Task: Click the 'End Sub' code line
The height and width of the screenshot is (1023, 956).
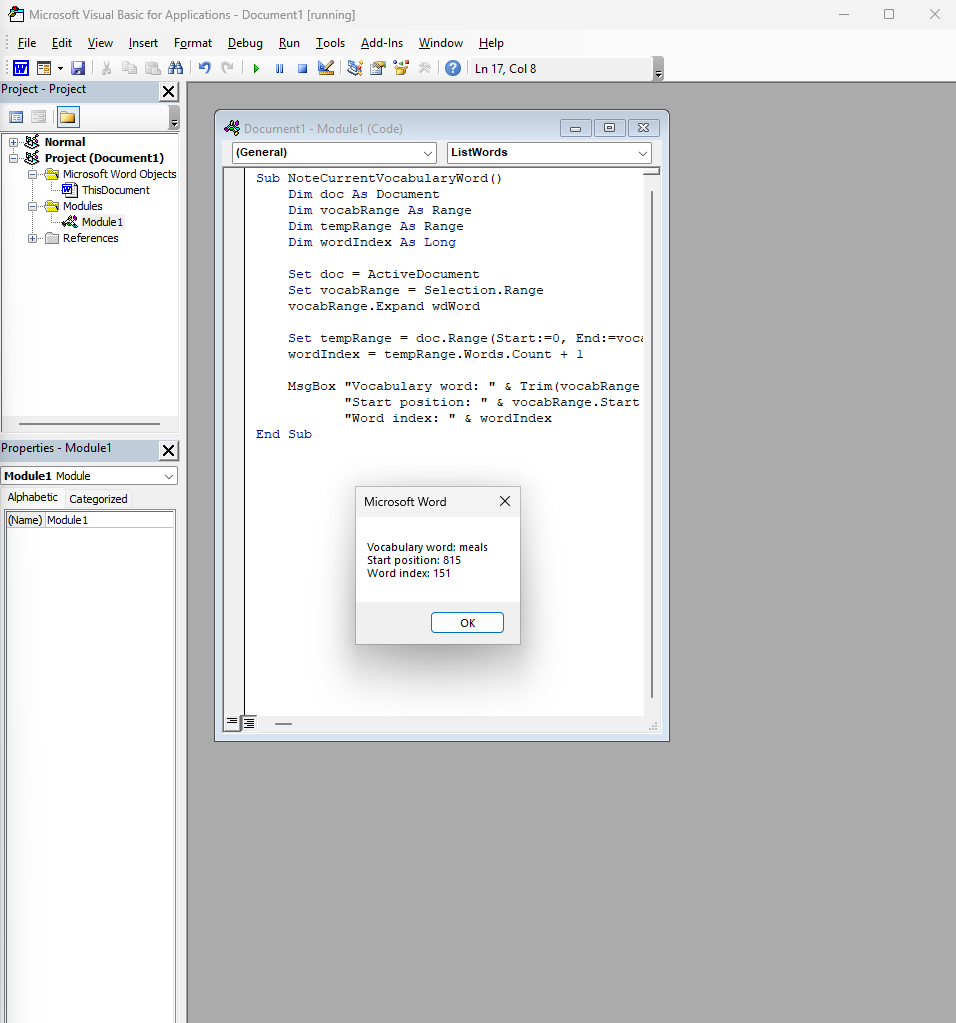Action: point(284,435)
